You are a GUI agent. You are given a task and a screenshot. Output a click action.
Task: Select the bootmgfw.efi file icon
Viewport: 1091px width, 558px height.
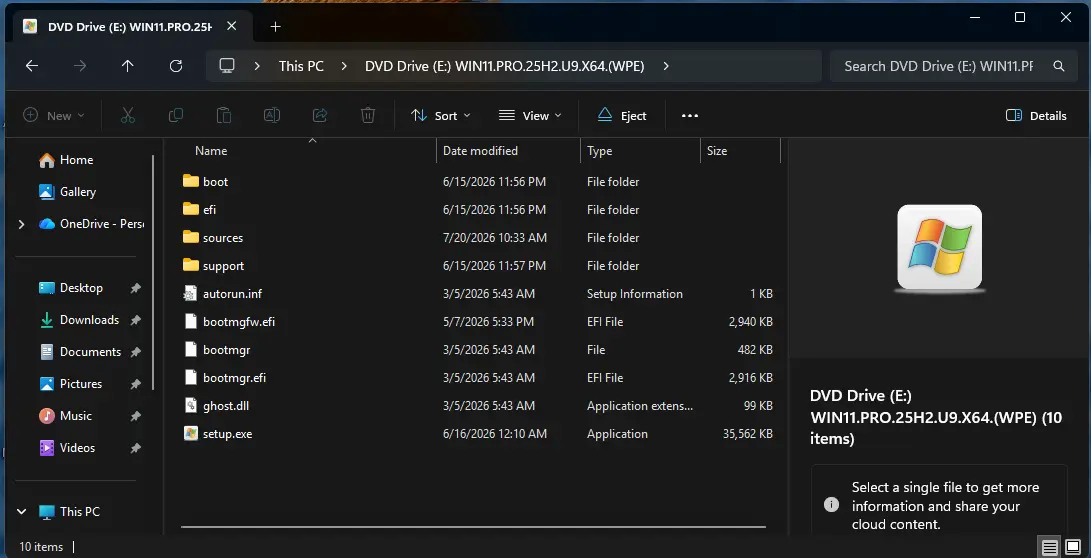tap(191, 321)
